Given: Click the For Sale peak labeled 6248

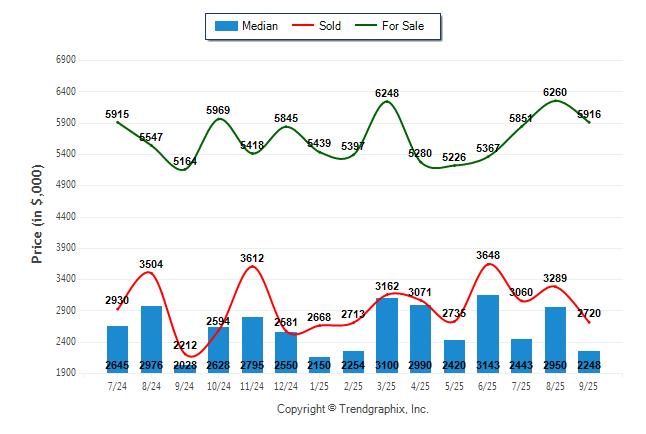Looking at the screenshot, I should [387, 101].
